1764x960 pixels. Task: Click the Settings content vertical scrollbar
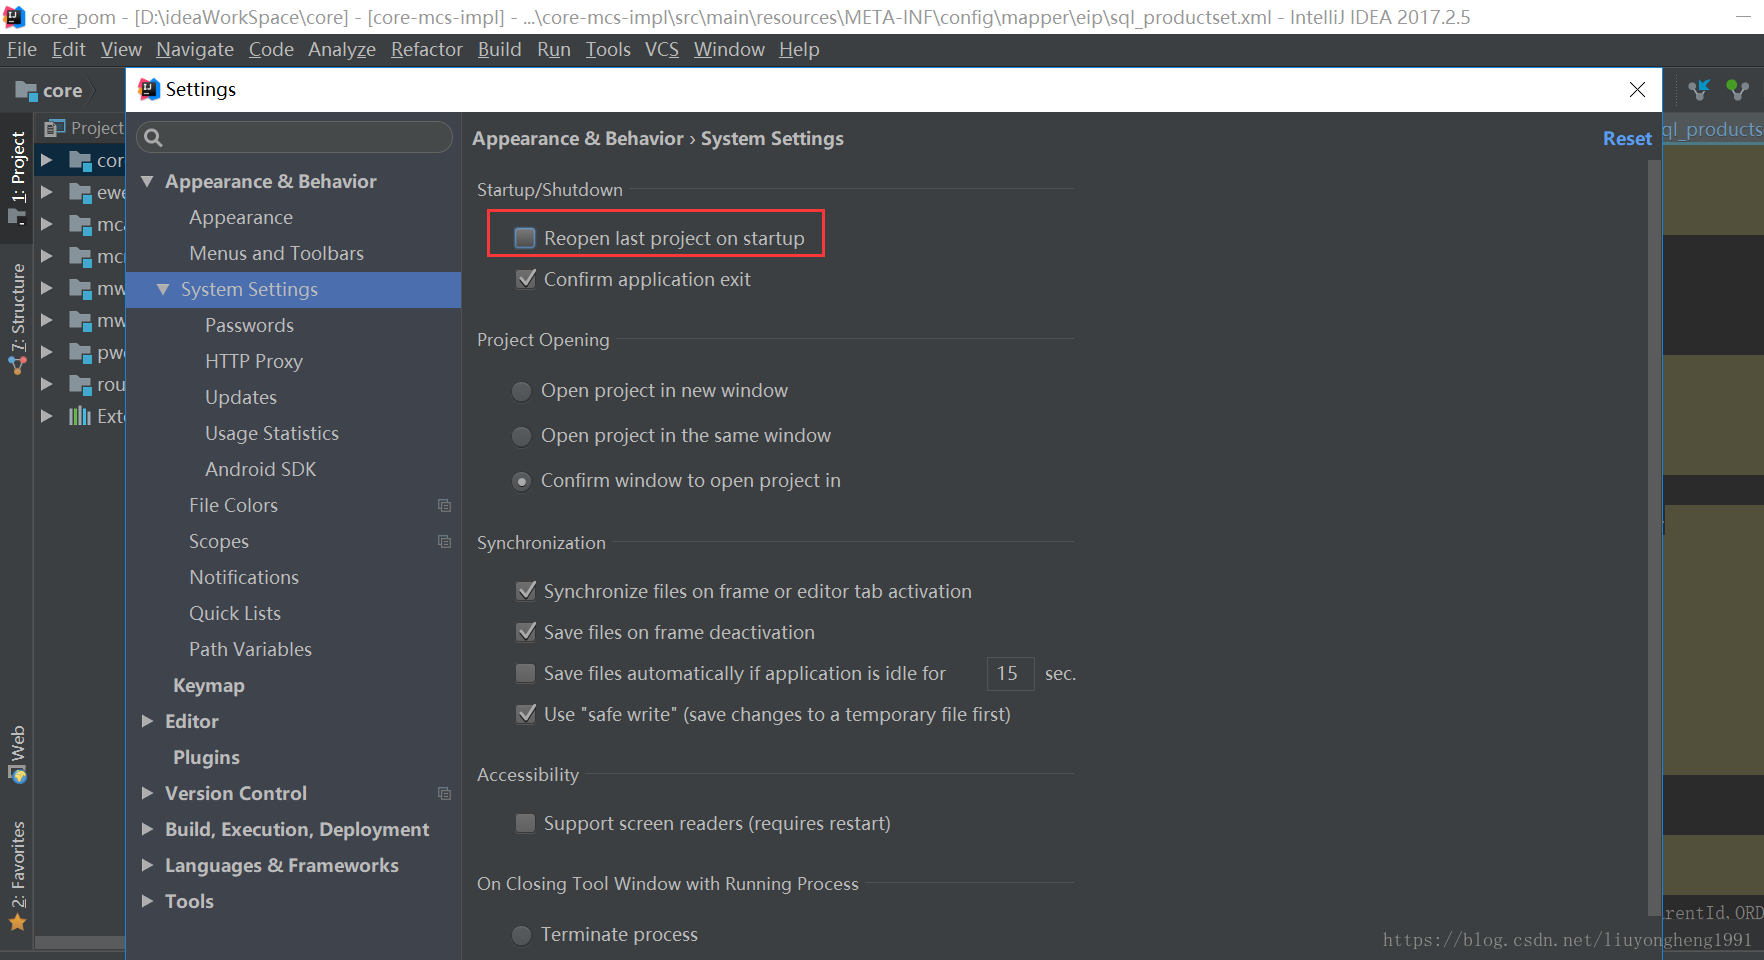click(x=1654, y=536)
